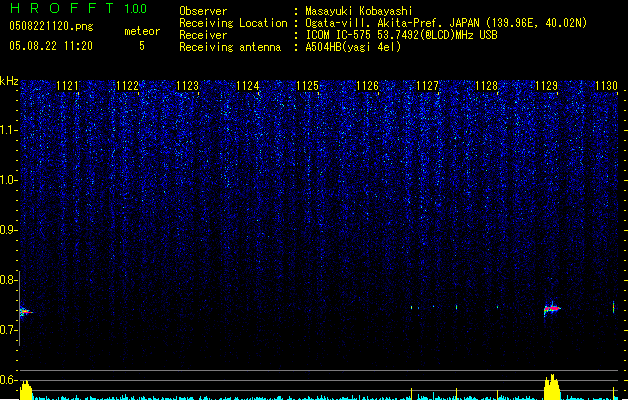Click the 0.9 kHz axis label
The image size is (629, 400).
[x=8, y=230]
